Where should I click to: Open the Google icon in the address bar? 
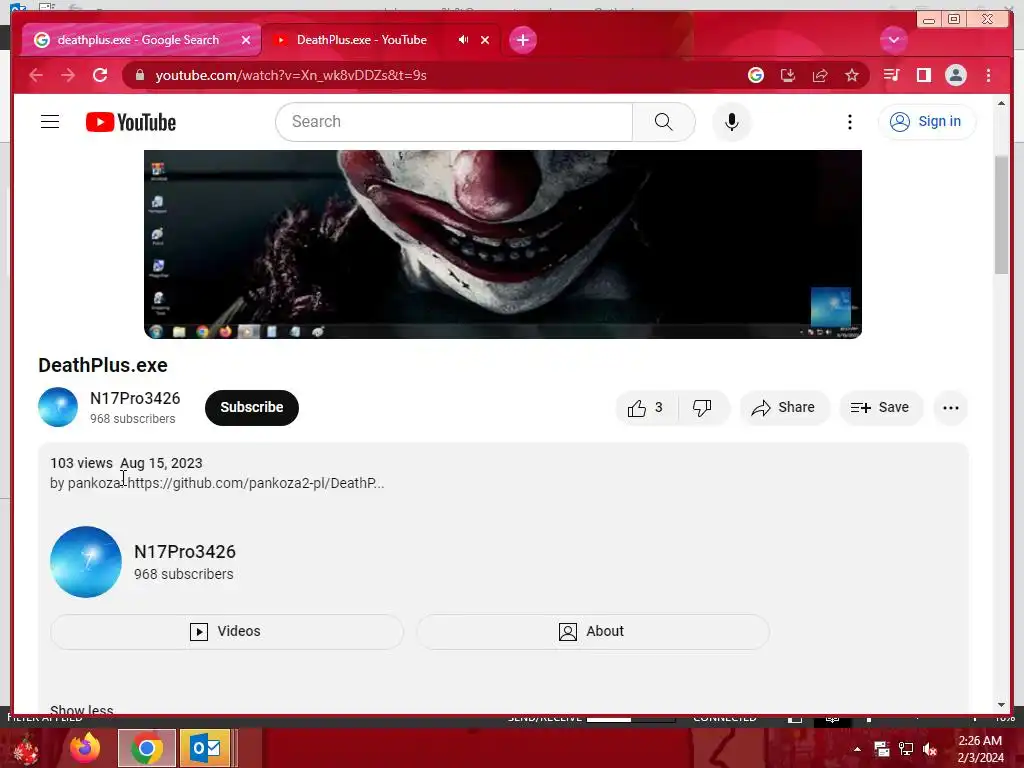point(756,75)
